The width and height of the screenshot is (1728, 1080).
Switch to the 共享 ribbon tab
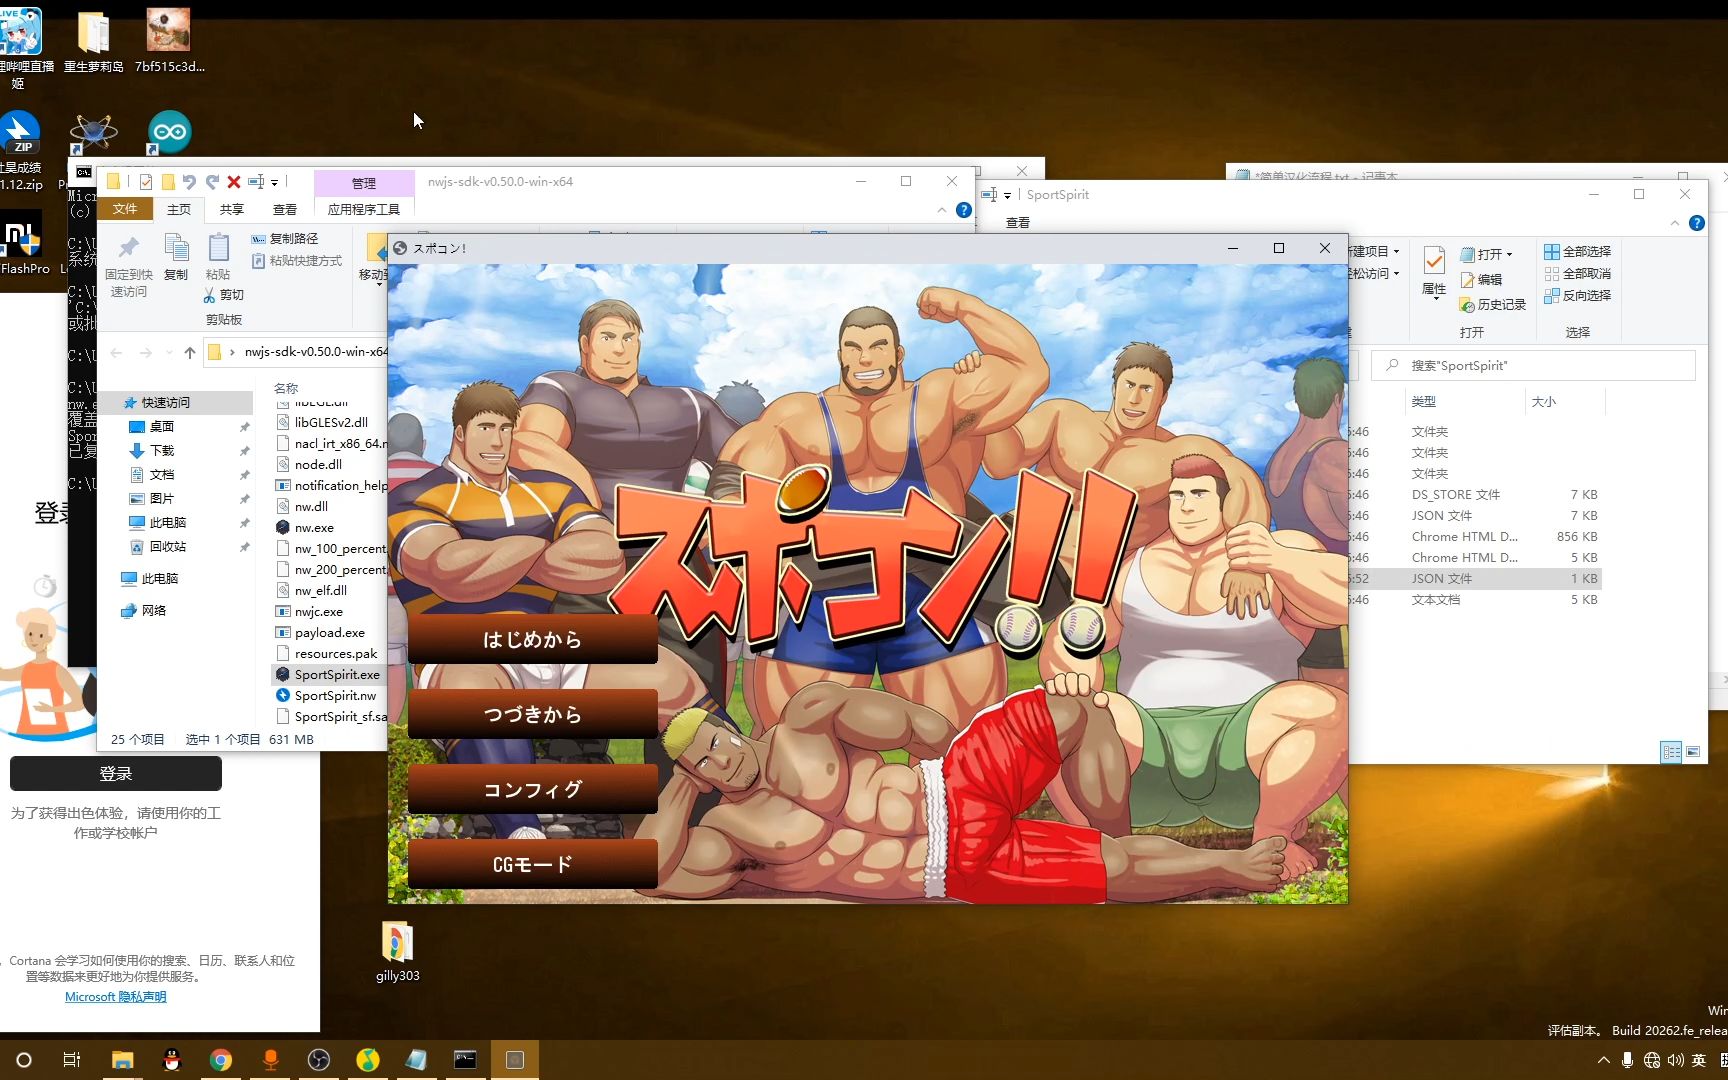[232, 209]
